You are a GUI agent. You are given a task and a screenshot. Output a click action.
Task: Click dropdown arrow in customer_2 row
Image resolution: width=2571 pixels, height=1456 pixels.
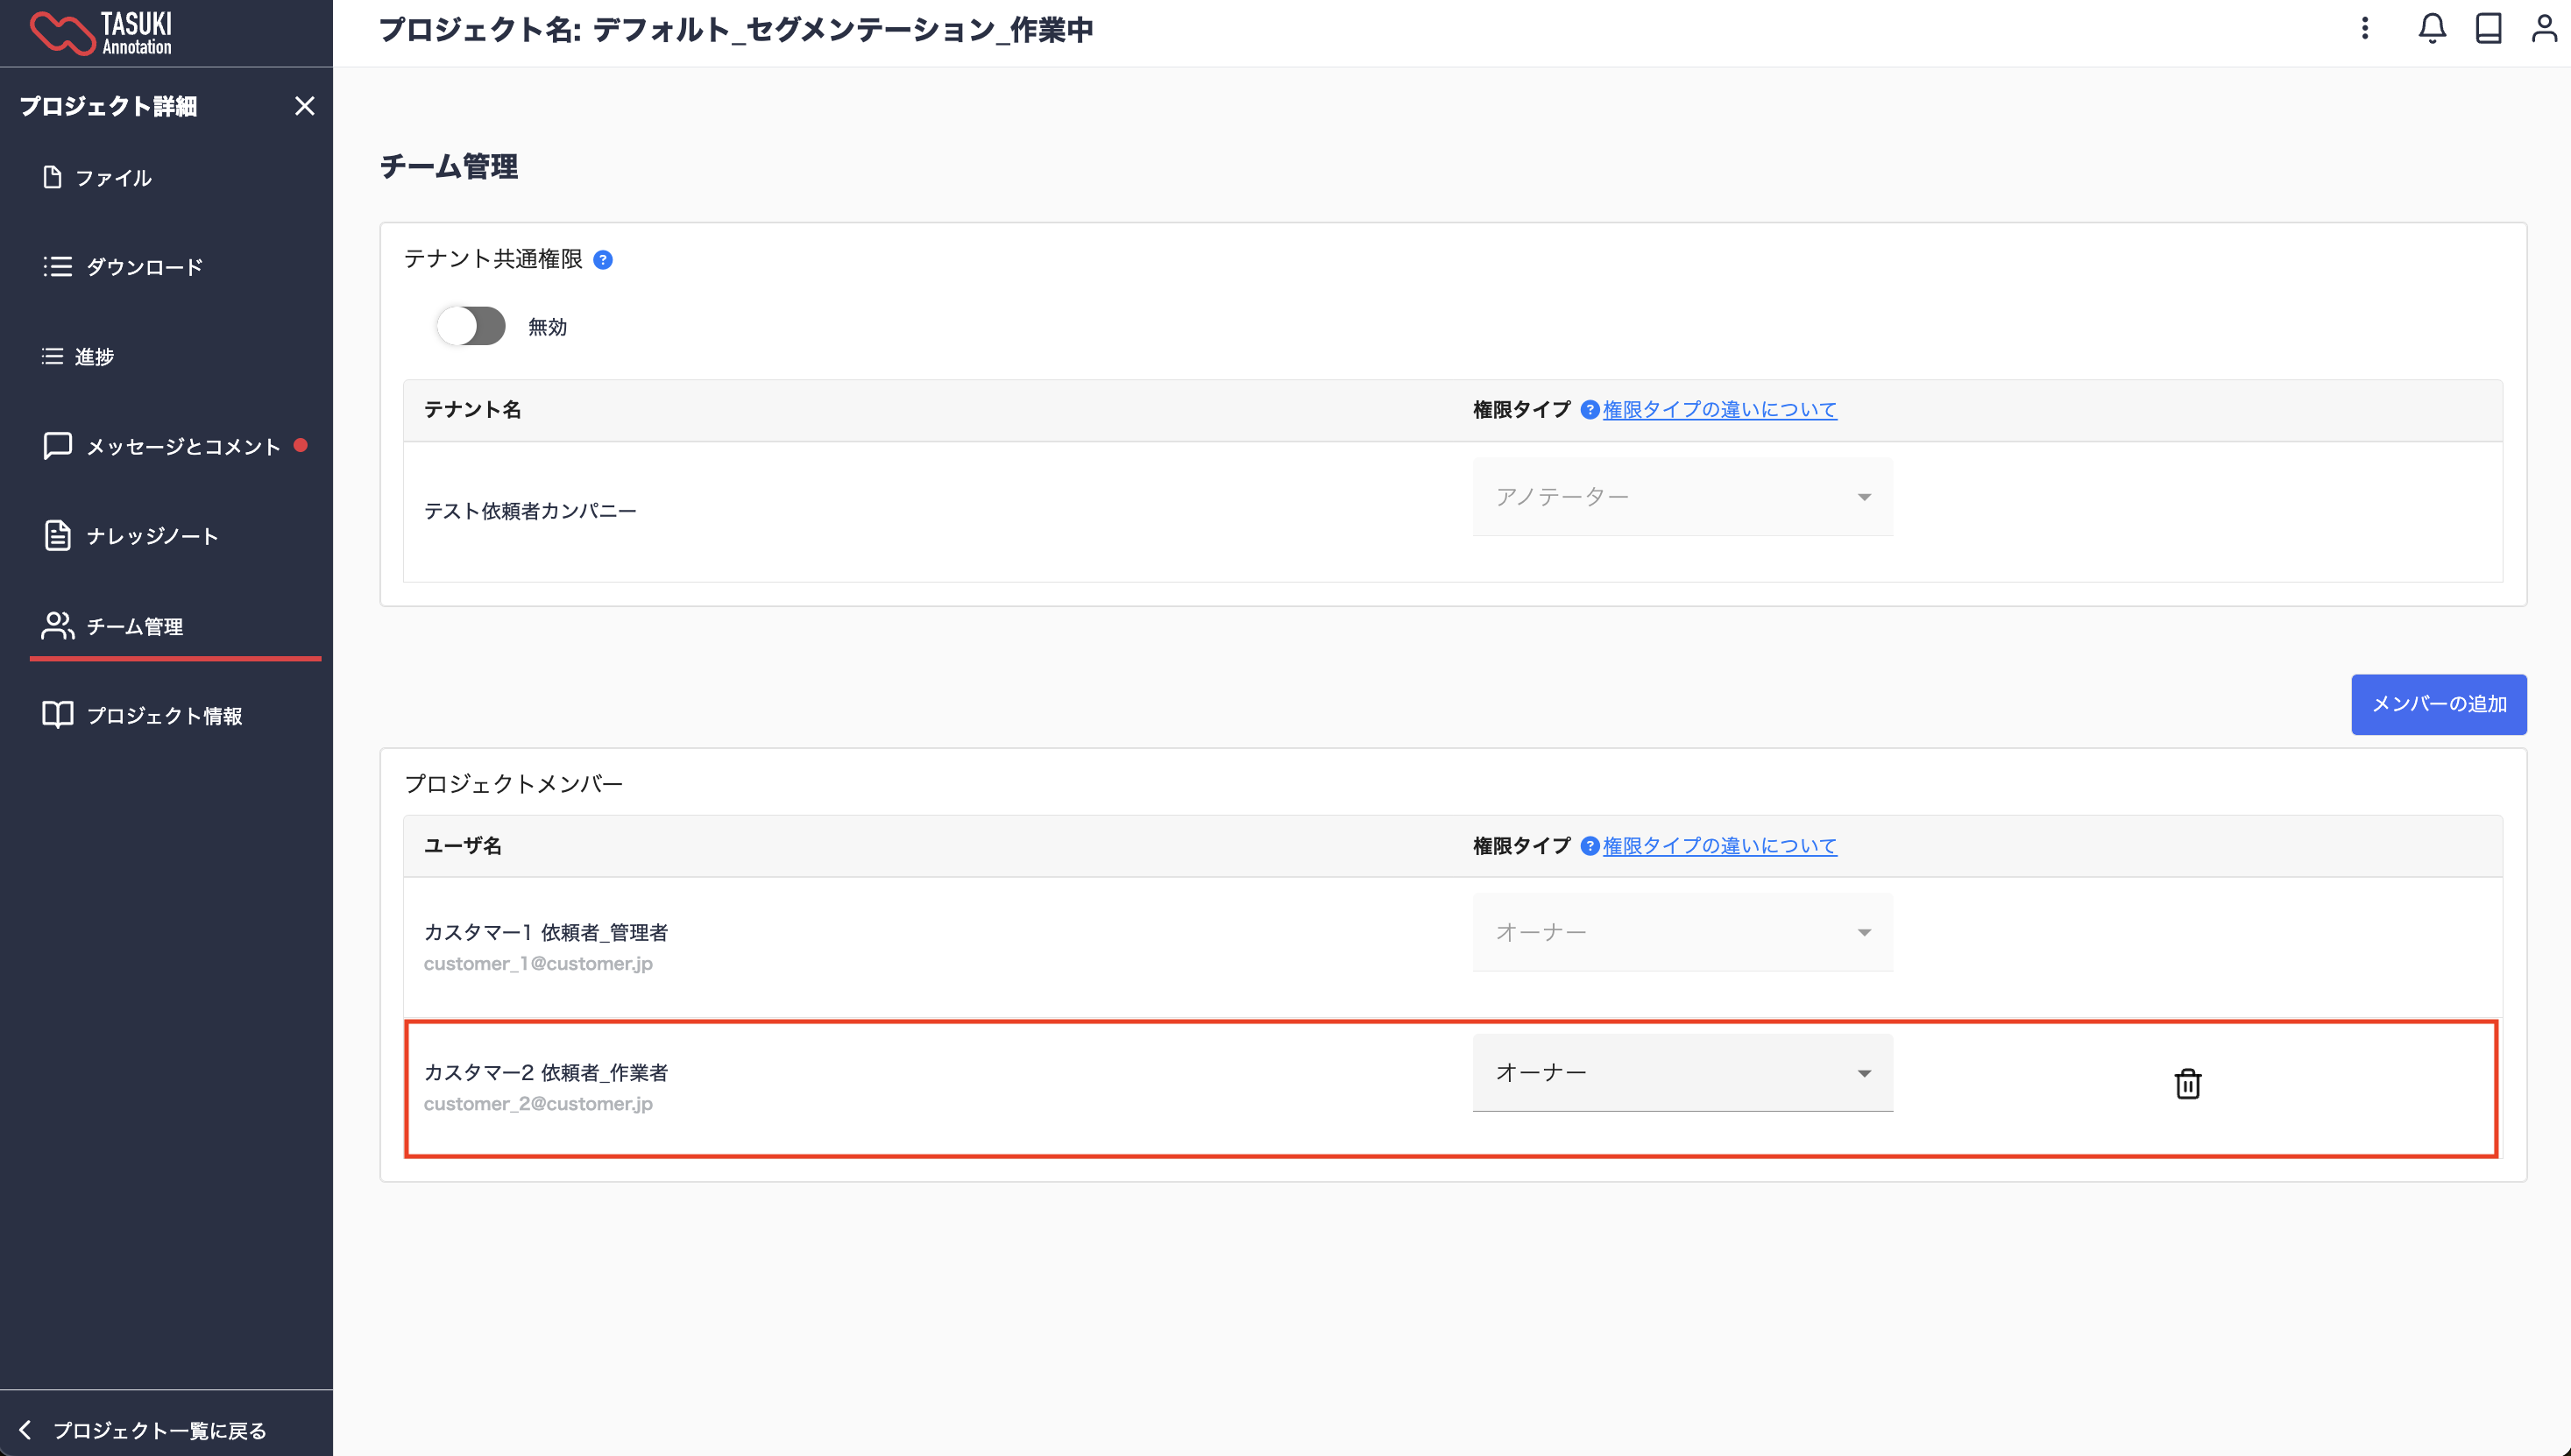click(1864, 1073)
